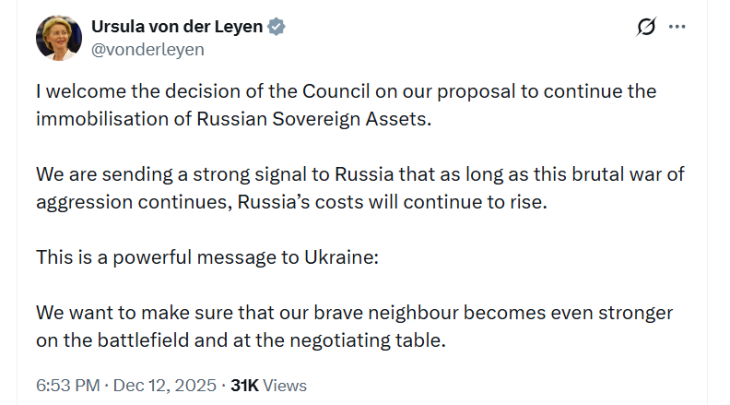Click the first line starting "I welcome the decision"

(345, 92)
